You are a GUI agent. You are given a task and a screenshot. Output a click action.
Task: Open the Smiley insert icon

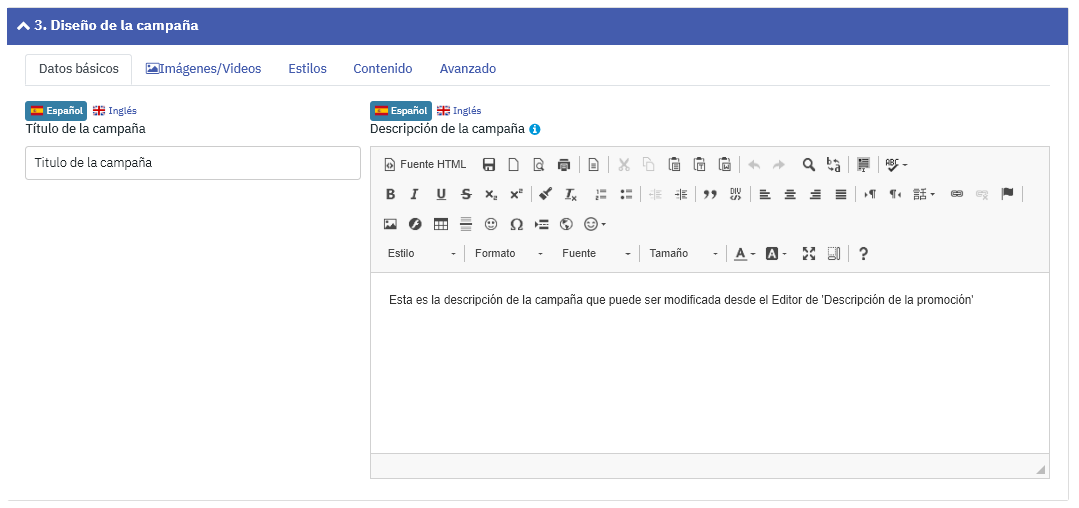(491, 224)
